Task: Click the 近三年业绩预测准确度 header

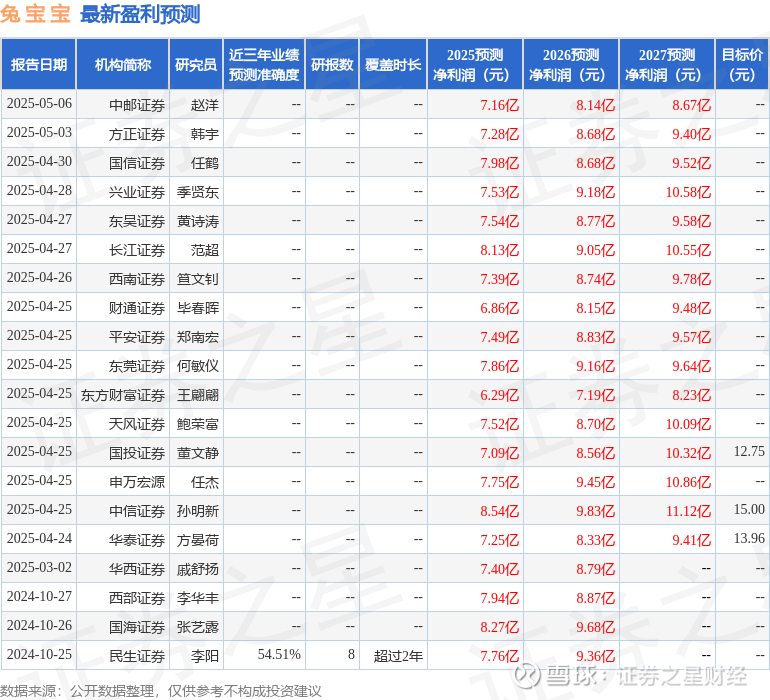Action: tap(264, 64)
